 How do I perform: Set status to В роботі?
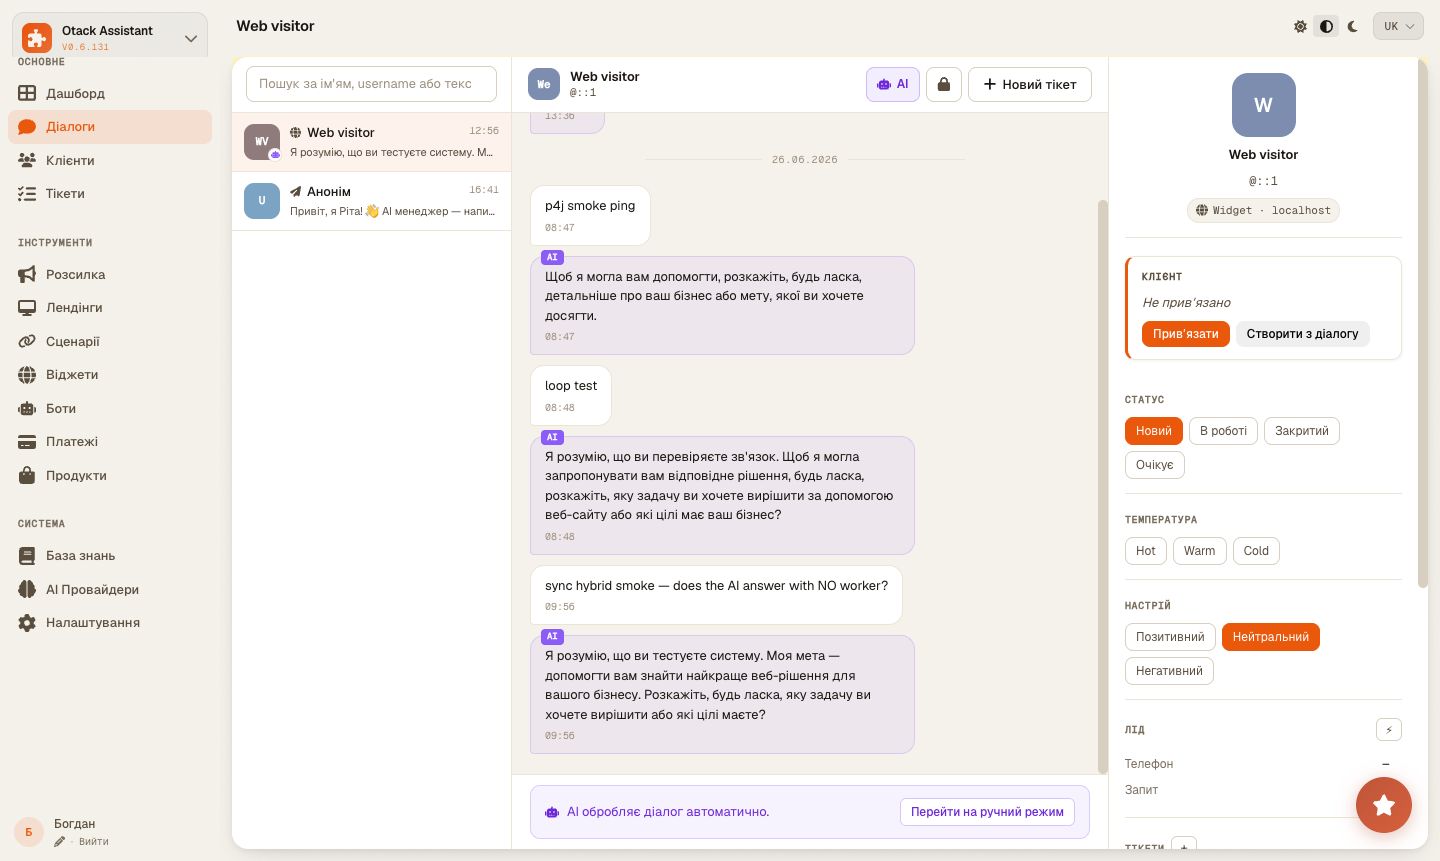tap(1223, 431)
